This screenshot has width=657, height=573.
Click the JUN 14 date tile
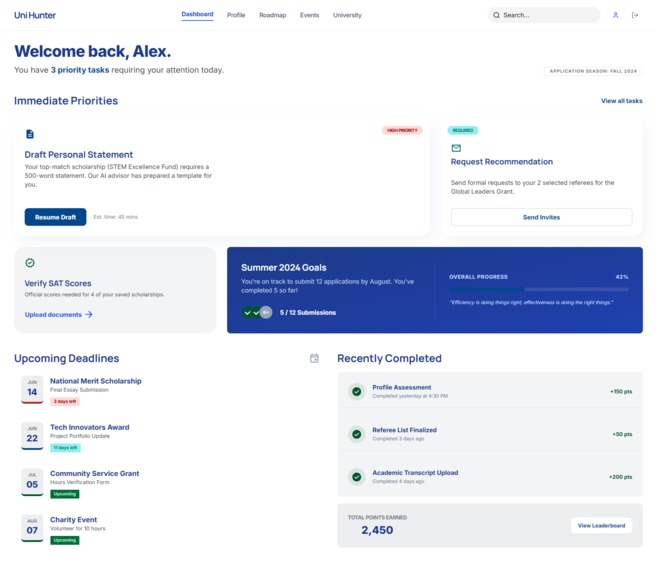tap(32, 390)
